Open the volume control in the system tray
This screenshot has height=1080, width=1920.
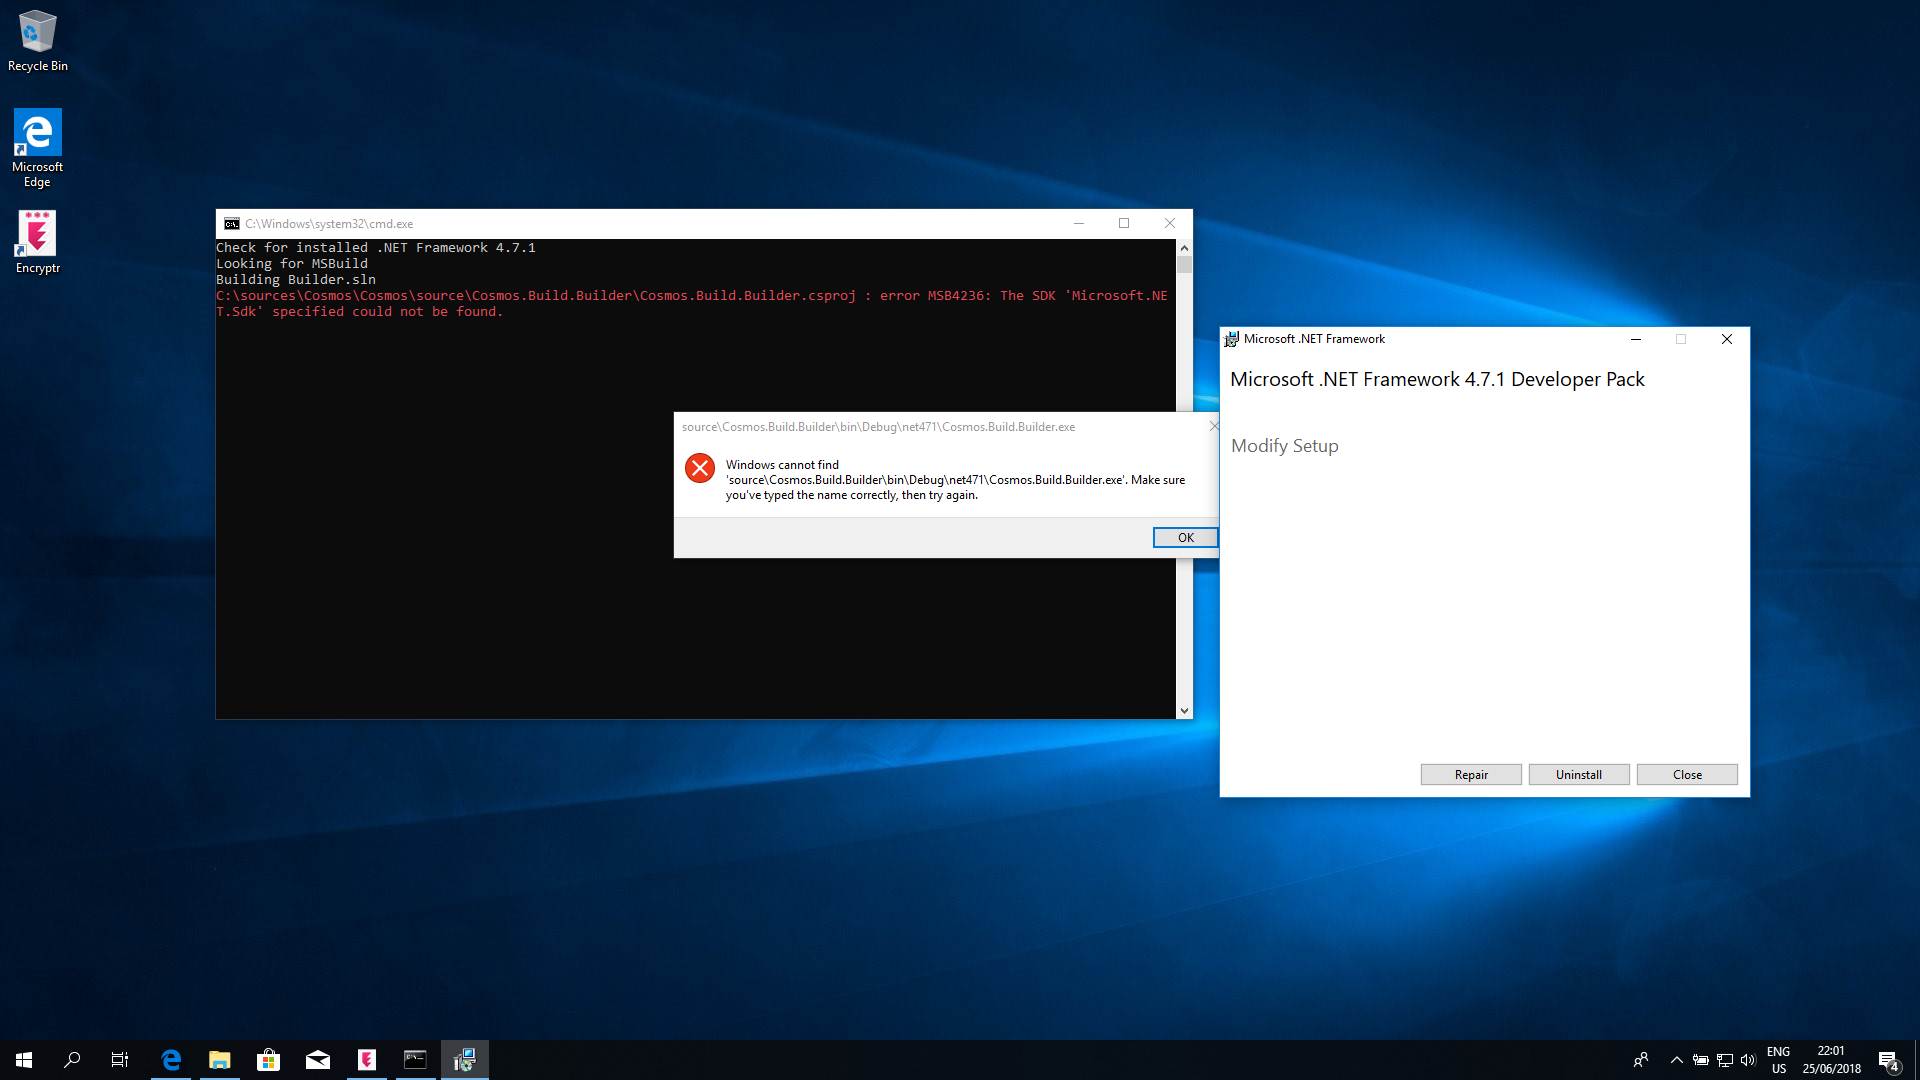pyautogui.click(x=1748, y=1060)
